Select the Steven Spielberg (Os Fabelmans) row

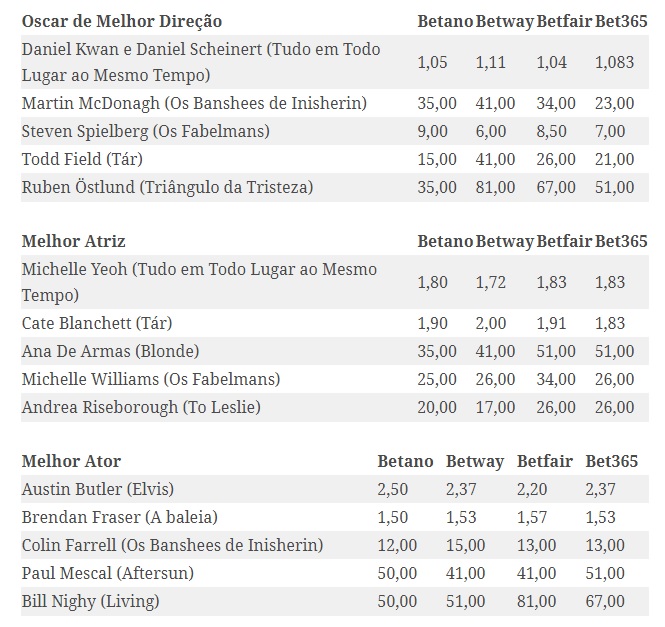[335, 131]
